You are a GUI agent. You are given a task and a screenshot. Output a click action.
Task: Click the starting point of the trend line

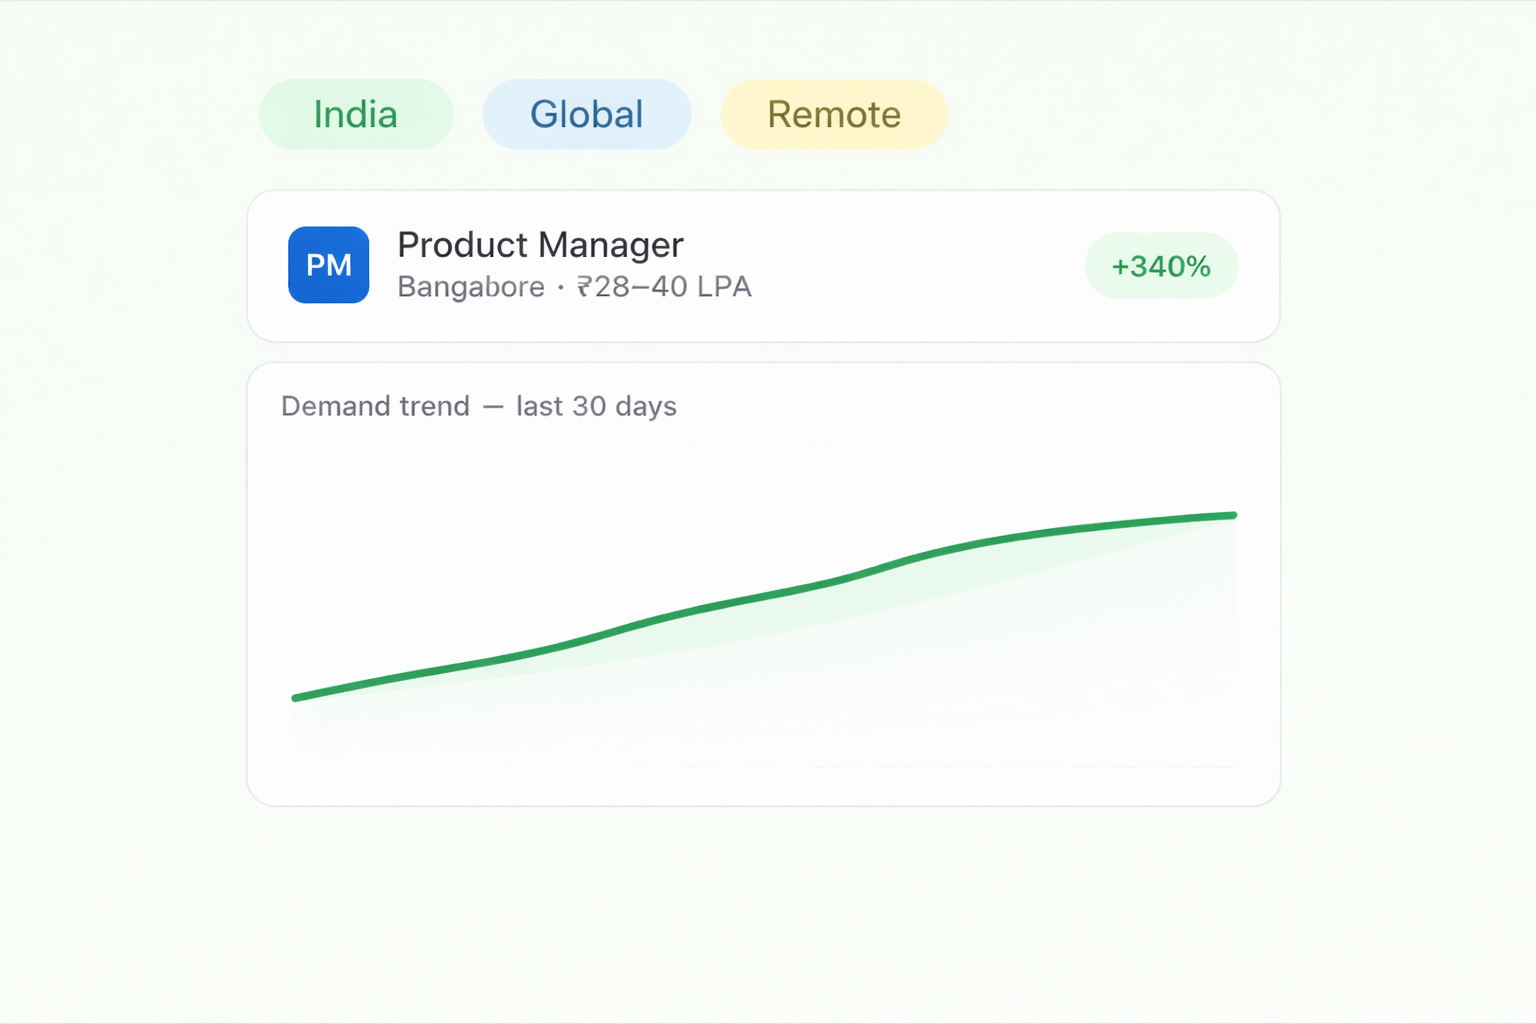coord(296,698)
